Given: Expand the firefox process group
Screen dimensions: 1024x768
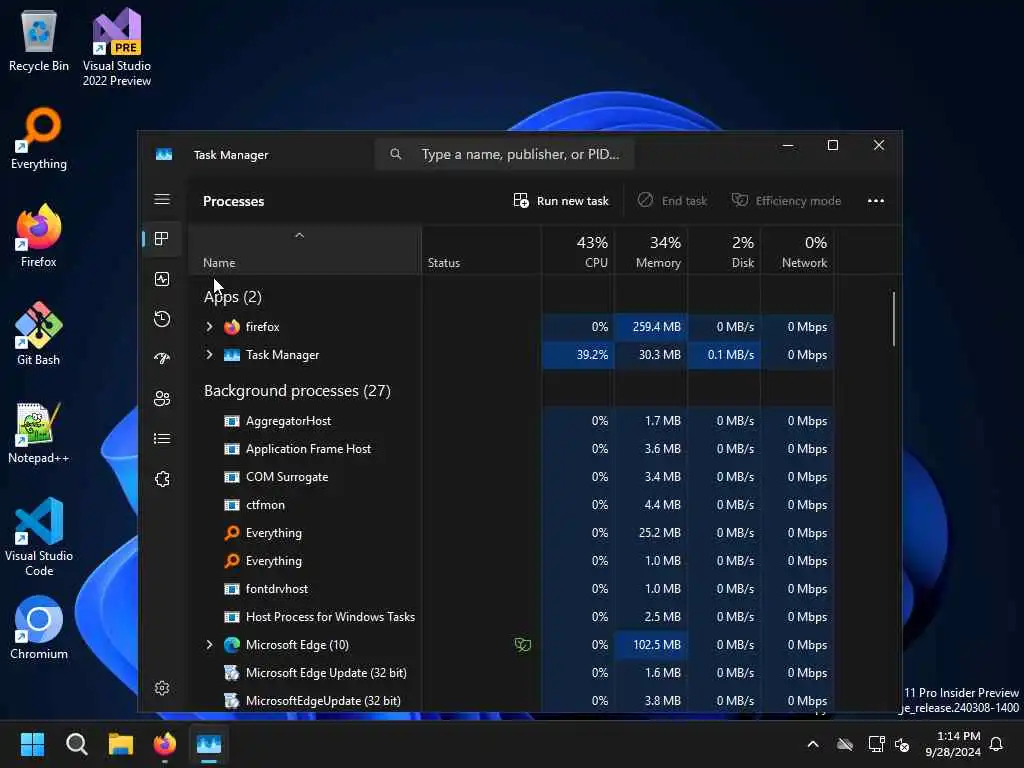Looking at the screenshot, I should 209,327.
